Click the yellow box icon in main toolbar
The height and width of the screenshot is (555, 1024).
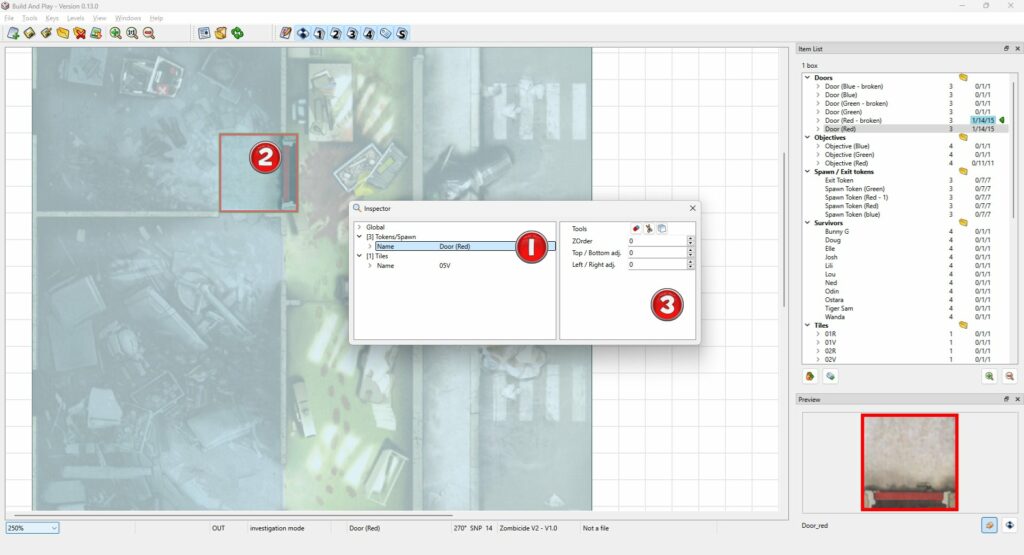click(221, 33)
